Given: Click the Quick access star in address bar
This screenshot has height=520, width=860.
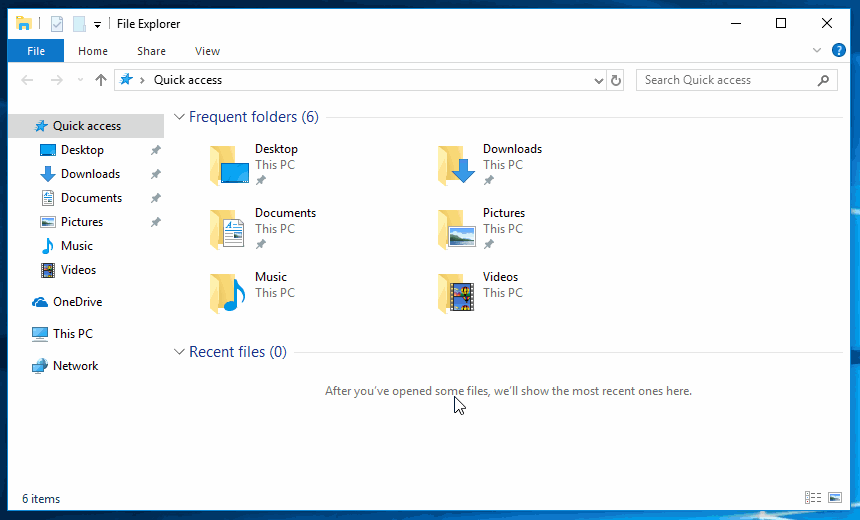Looking at the screenshot, I should (x=126, y=80).
